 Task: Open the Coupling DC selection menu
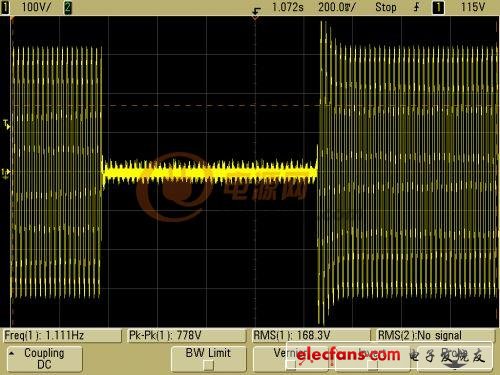(45, 358)
